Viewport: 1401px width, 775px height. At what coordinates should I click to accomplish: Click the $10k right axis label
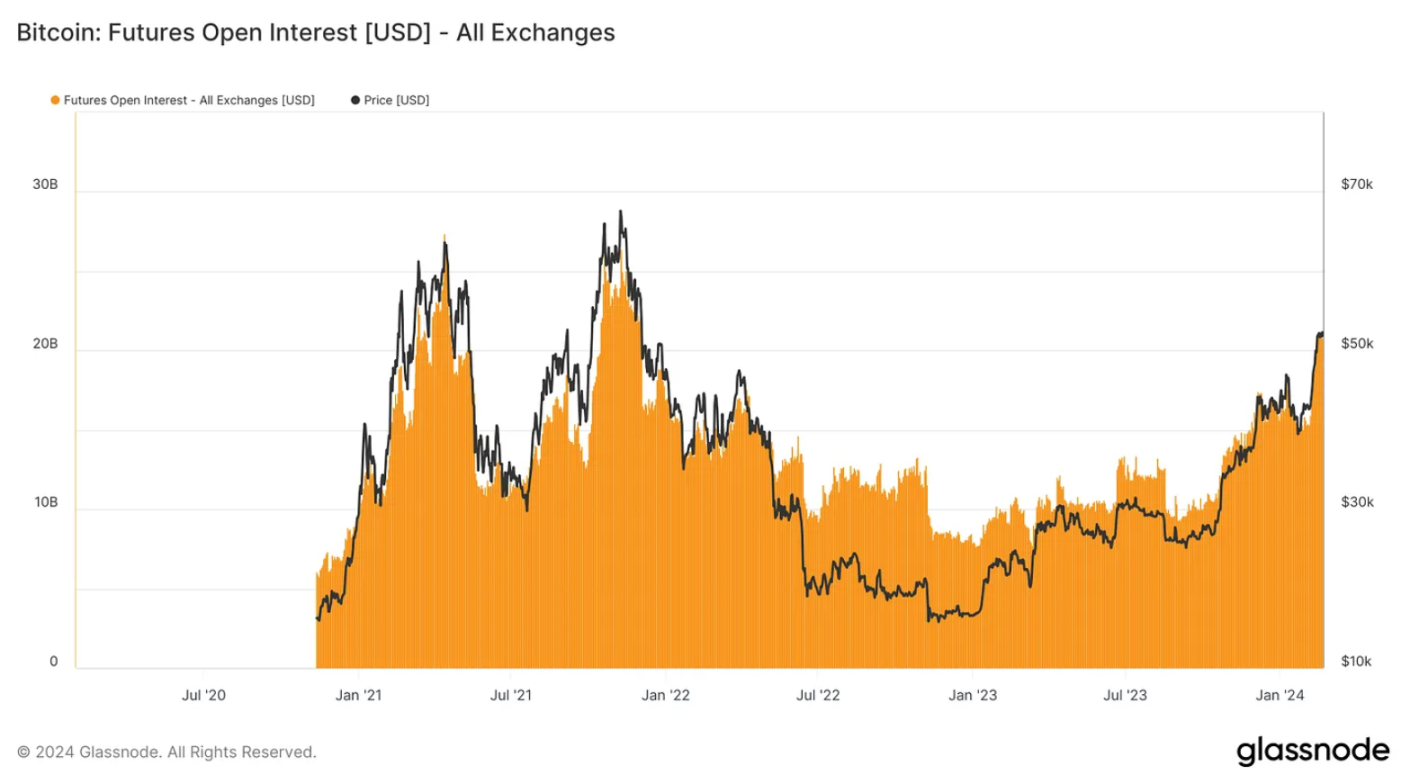[1357, 662]
